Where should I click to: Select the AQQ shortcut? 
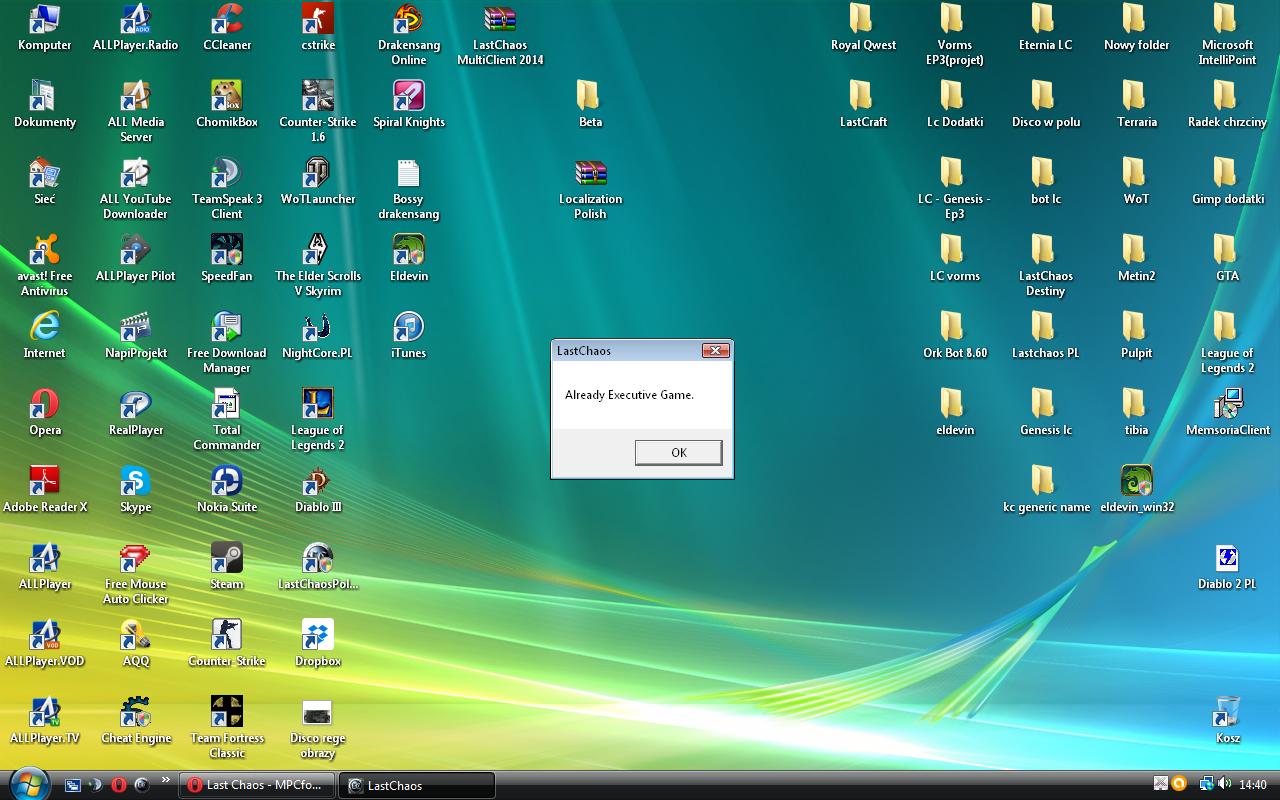point(136,644)
